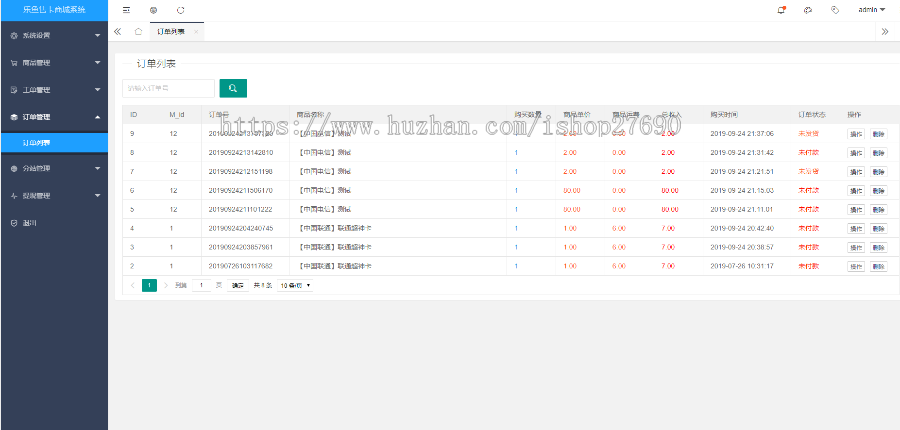Open the notification bell icon

781,9
